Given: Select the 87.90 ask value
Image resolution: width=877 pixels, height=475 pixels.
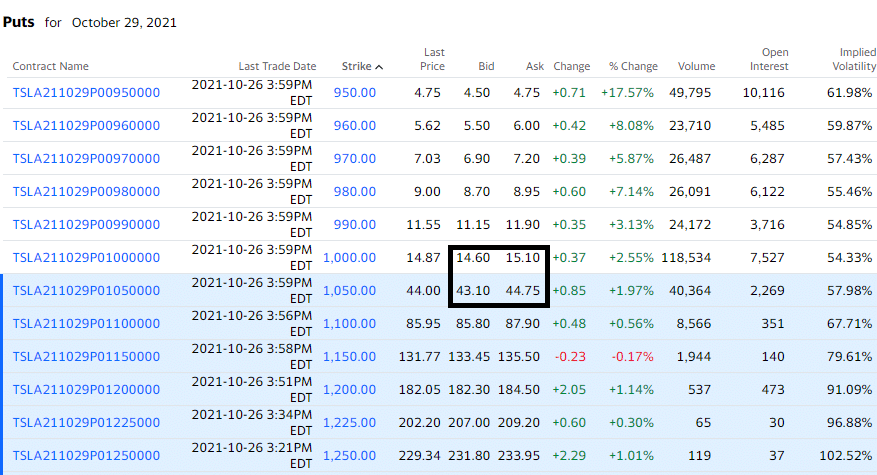Looking at the screenshot, I should (523, 323).
